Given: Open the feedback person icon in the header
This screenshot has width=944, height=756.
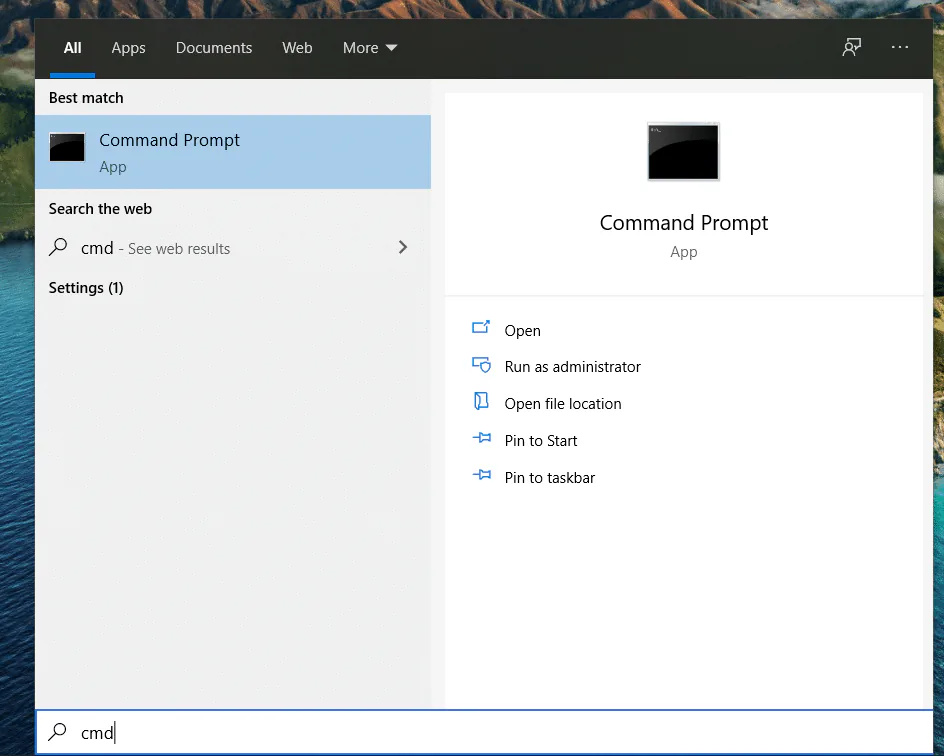Looking at the screenshot, I should pyautogui.click(x=851, y=47).
